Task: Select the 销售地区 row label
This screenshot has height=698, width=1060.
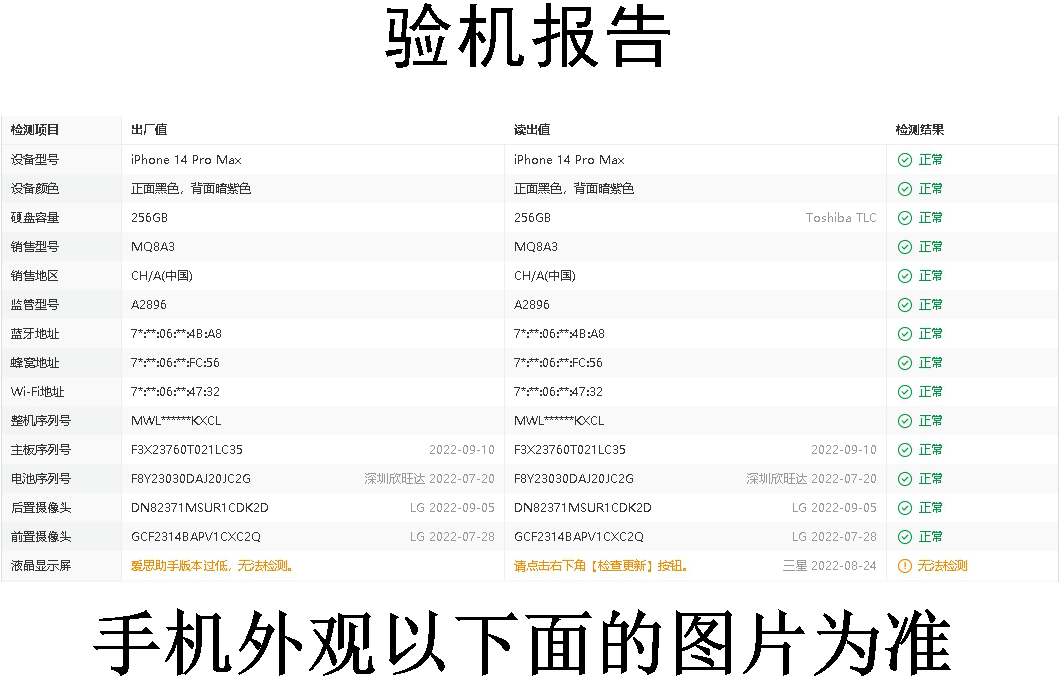Action: pos(35,276)
